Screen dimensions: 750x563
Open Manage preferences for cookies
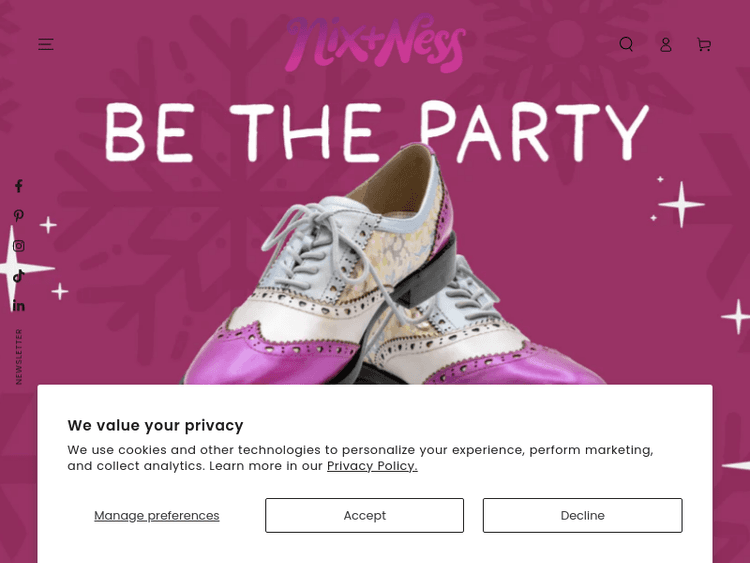(157, 516)
